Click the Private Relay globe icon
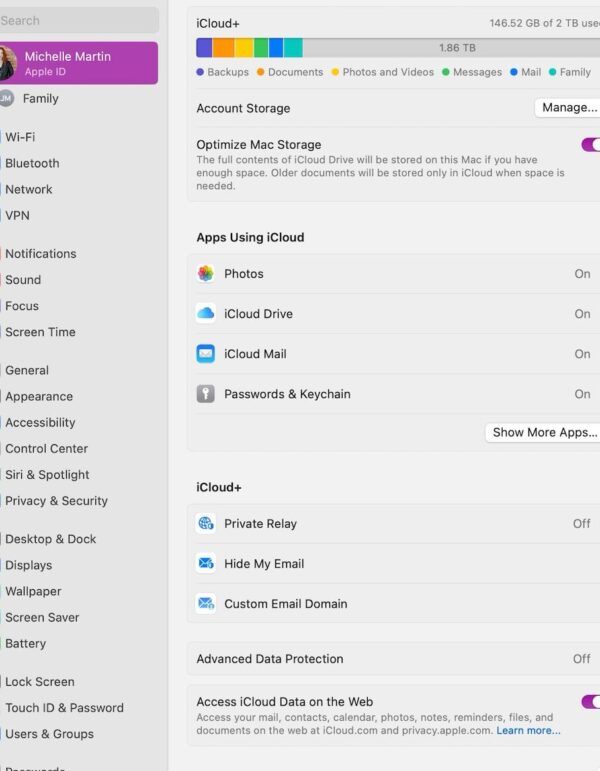The image size is (600, 771). coord(206,524)
